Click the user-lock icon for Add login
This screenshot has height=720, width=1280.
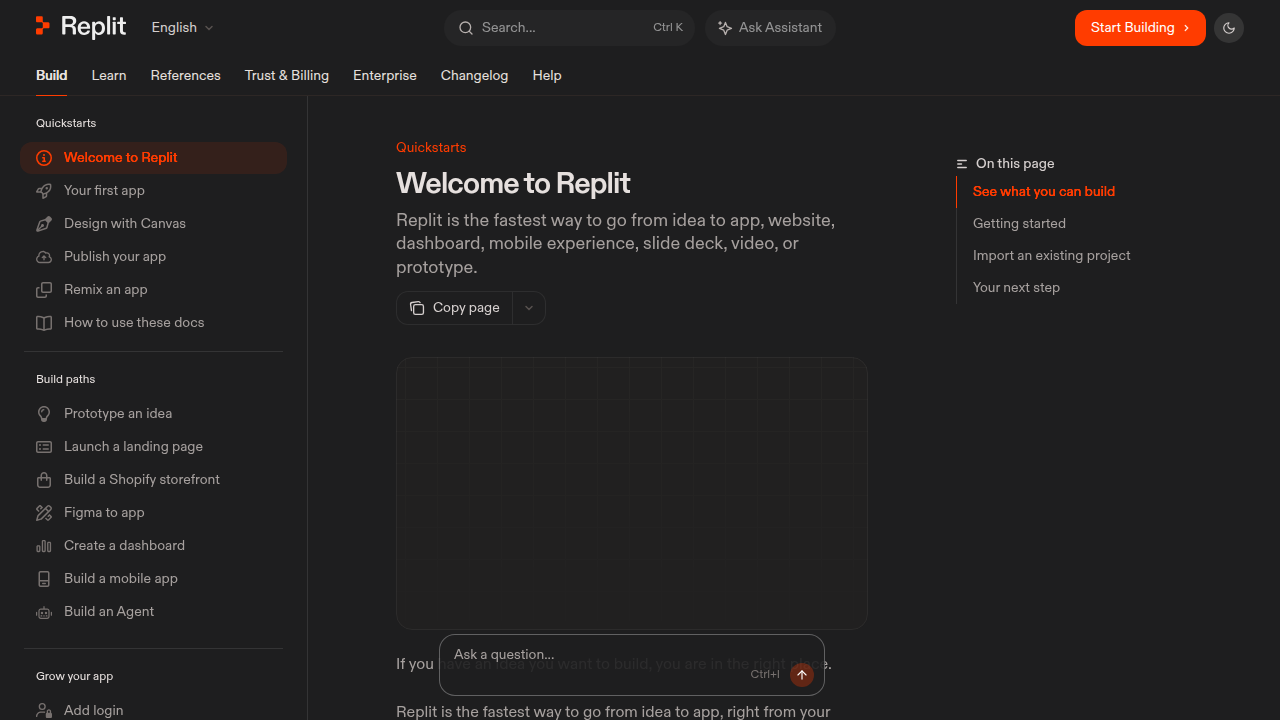[44, 711]
